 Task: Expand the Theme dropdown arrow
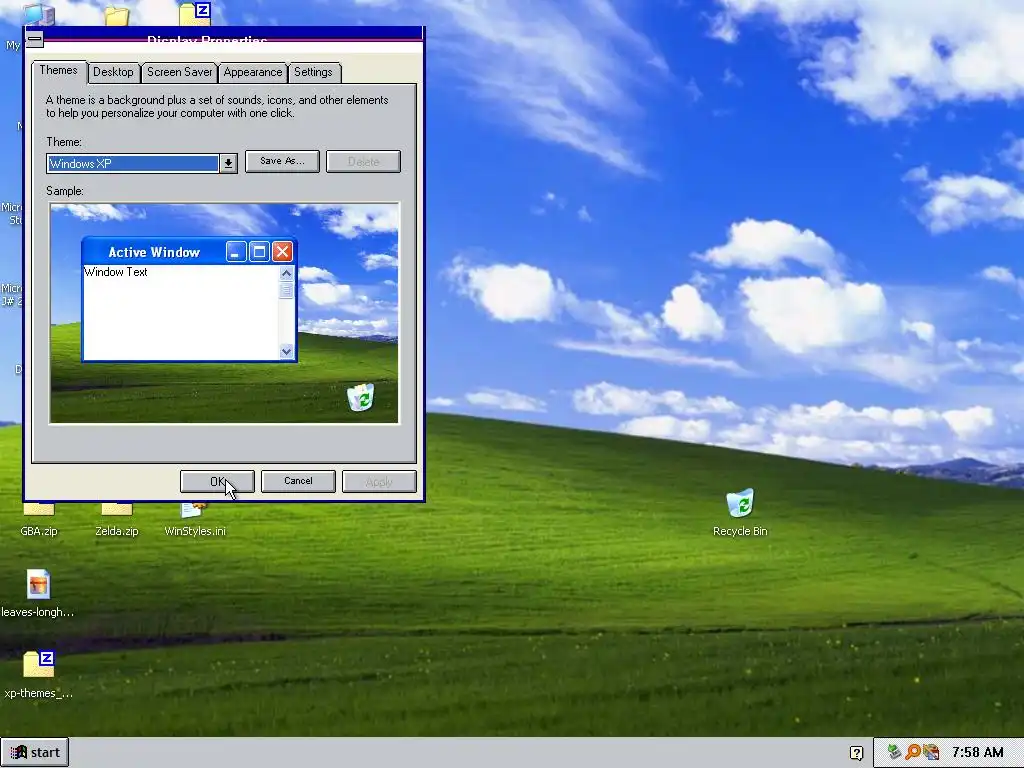coord(228,163)
